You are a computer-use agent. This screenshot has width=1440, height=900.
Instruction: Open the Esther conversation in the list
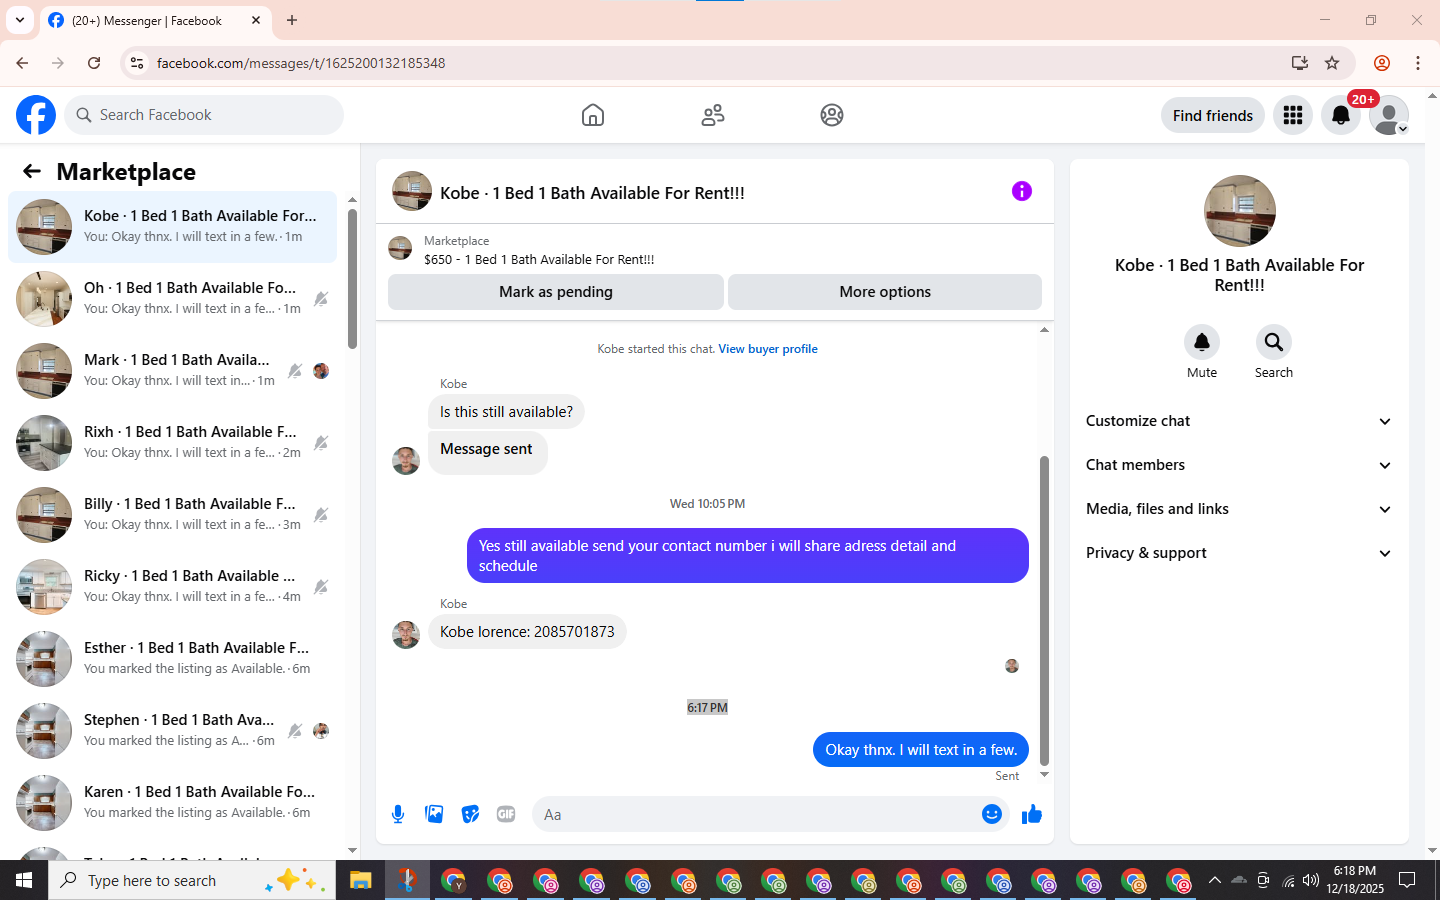pyautogui.click(x=172, y=659)
